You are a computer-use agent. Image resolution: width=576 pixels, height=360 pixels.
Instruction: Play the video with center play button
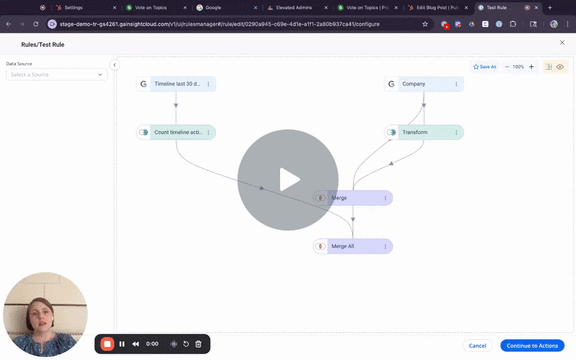[288, 180]
